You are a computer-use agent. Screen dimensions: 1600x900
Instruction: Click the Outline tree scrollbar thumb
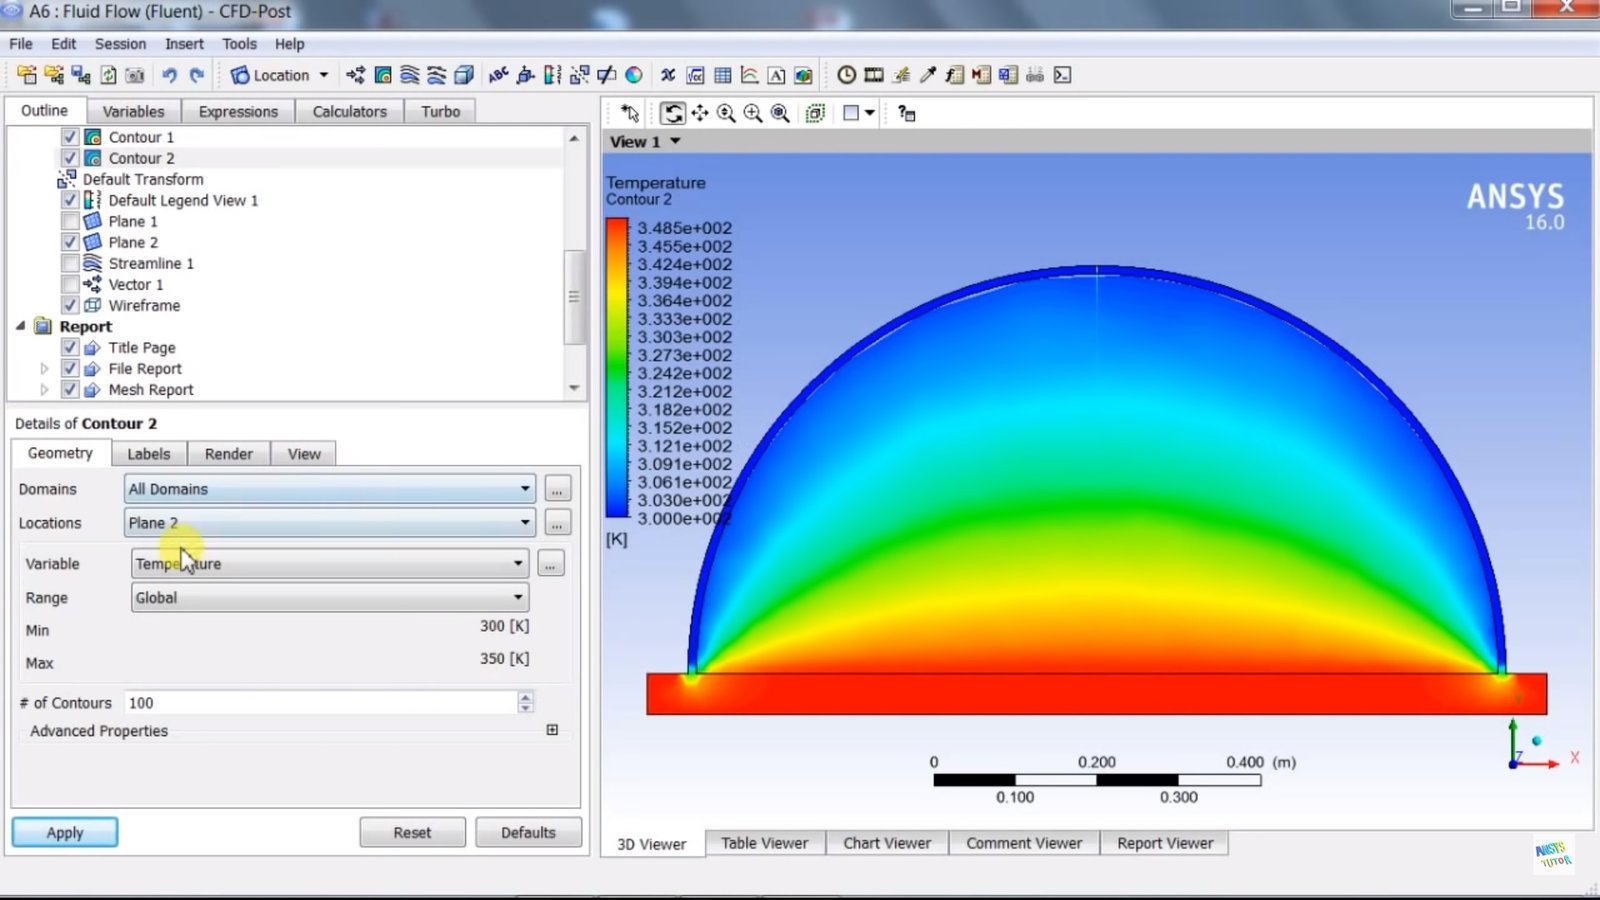click(574, 296)
